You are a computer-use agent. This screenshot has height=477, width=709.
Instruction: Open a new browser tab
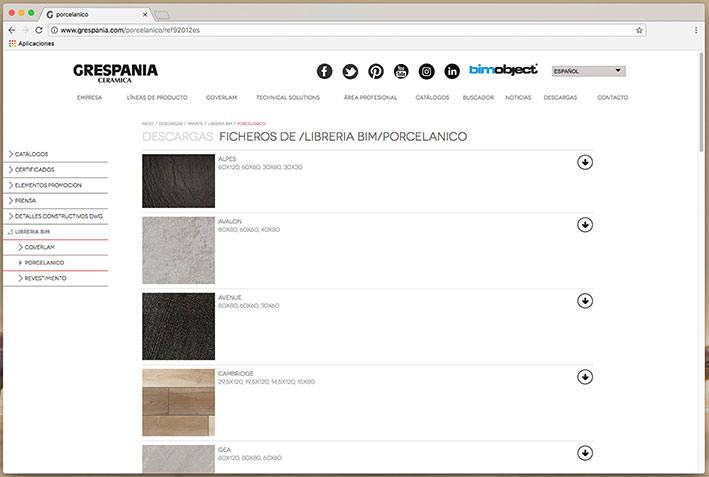[162, 15]
